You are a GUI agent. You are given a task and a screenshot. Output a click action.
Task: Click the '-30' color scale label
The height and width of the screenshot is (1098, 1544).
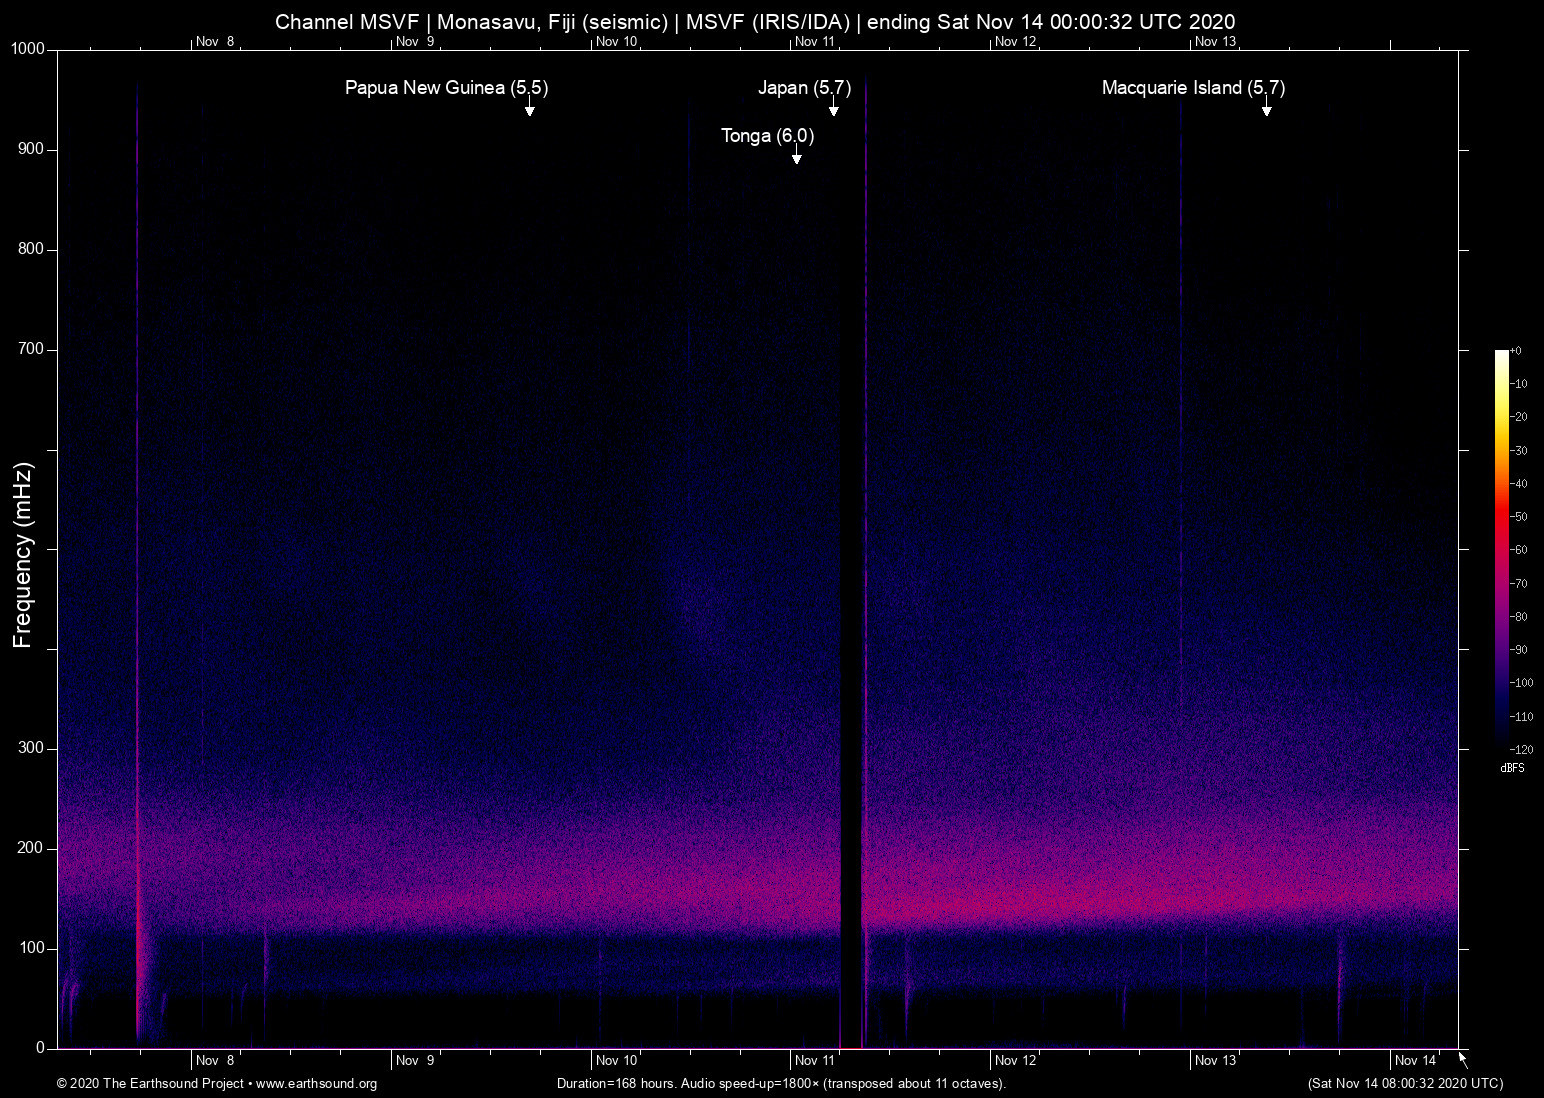click(1518, 451)
